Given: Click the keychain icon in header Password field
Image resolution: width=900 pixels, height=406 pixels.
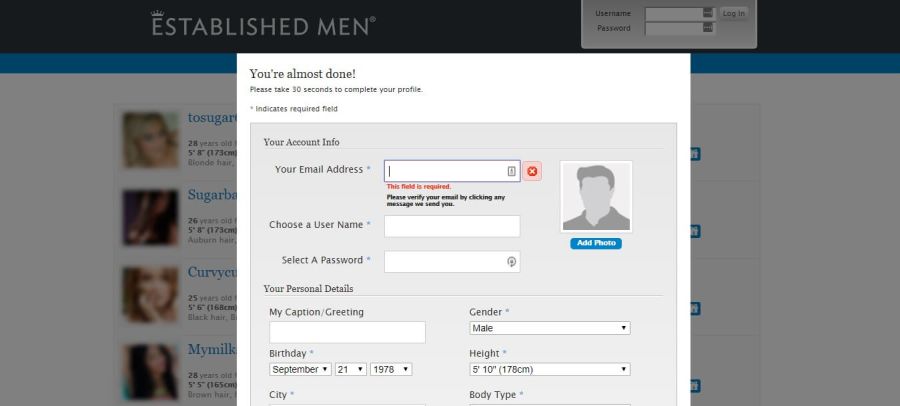Looking at the screenshot, I should [708, 28].
